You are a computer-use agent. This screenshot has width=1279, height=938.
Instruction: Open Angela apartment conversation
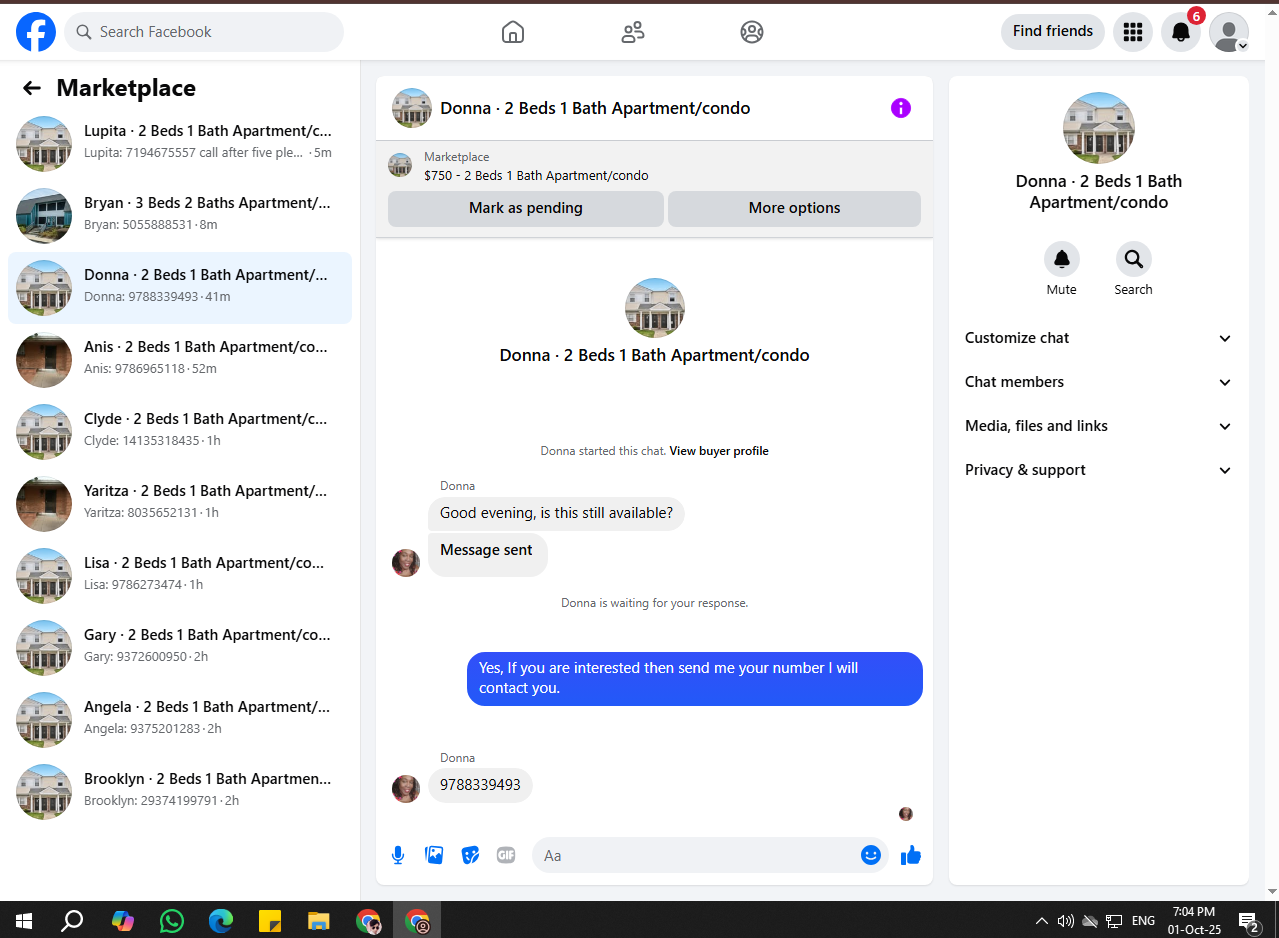(x=180, y=720)
